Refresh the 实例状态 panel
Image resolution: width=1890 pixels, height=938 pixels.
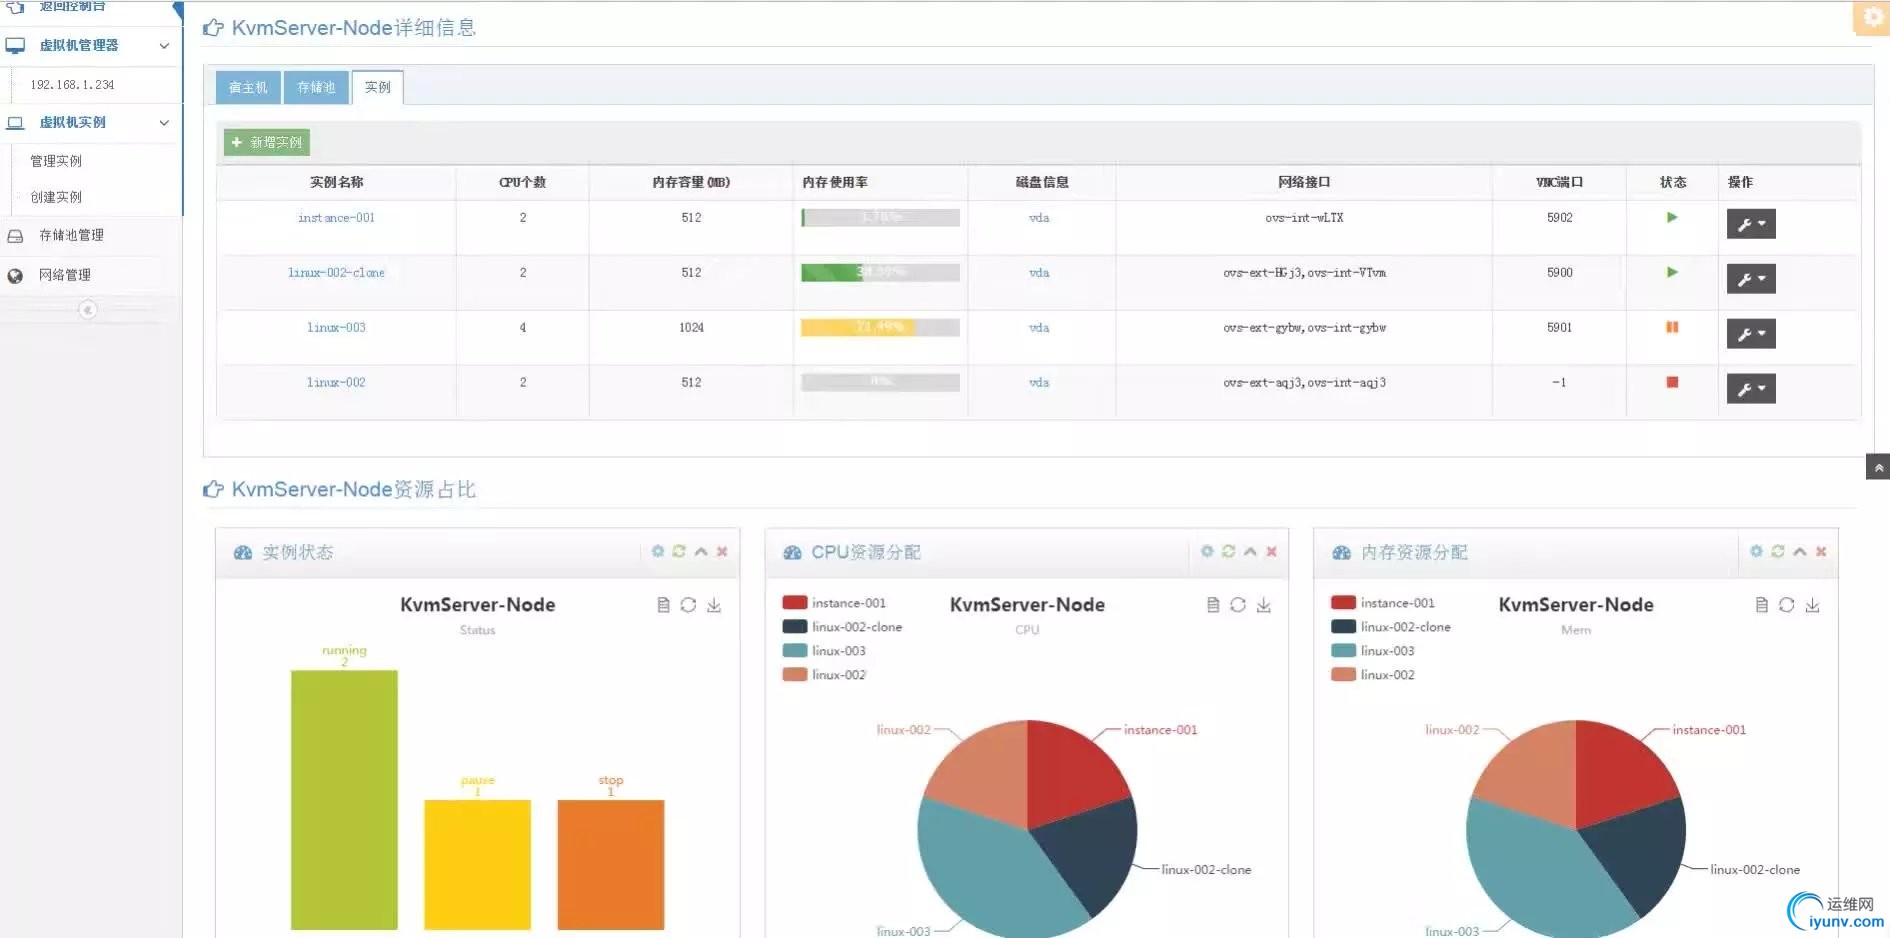[x=679, y=551]
